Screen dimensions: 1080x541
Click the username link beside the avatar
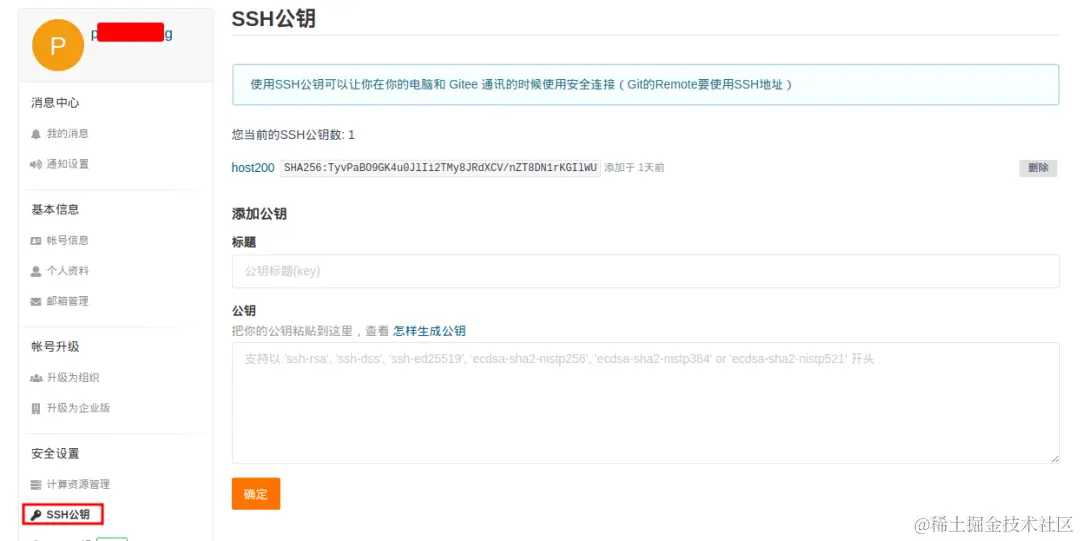tap(132, 33)
